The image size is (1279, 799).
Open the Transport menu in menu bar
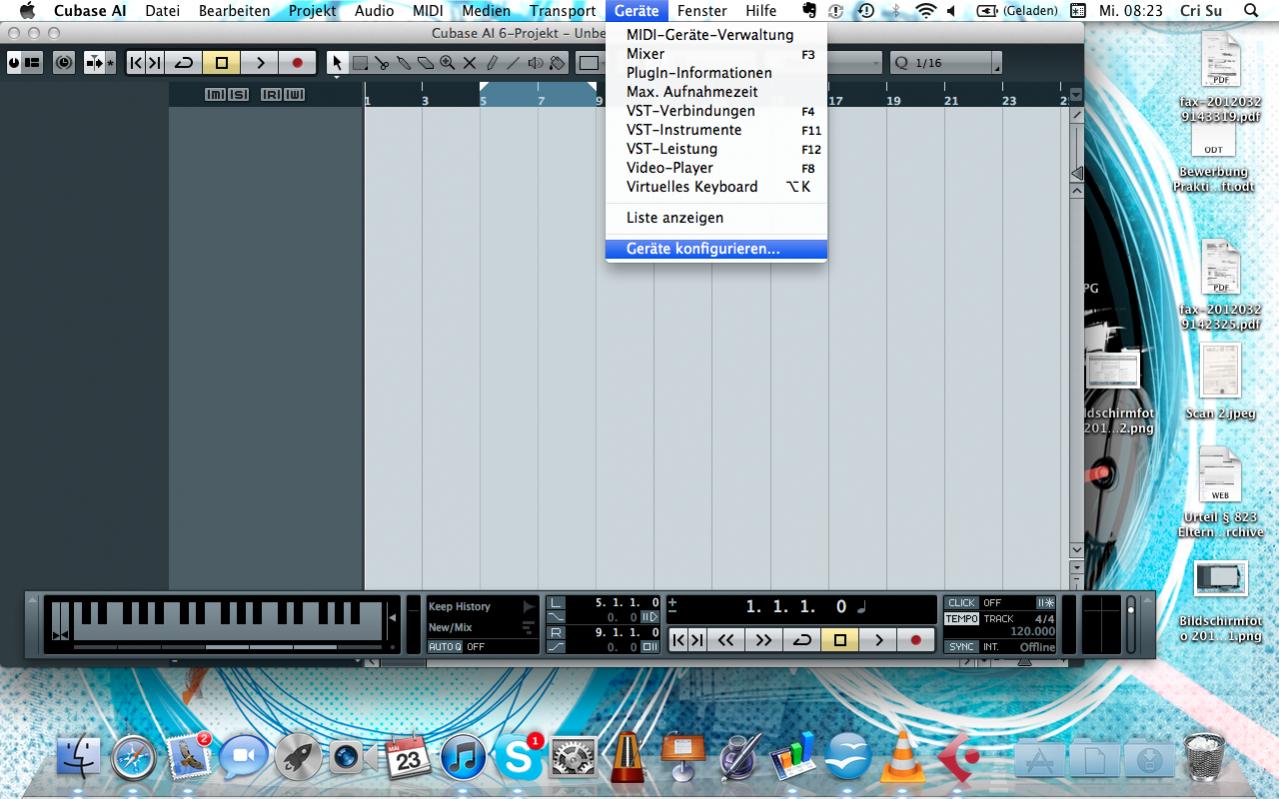click(x=562, y=11)
